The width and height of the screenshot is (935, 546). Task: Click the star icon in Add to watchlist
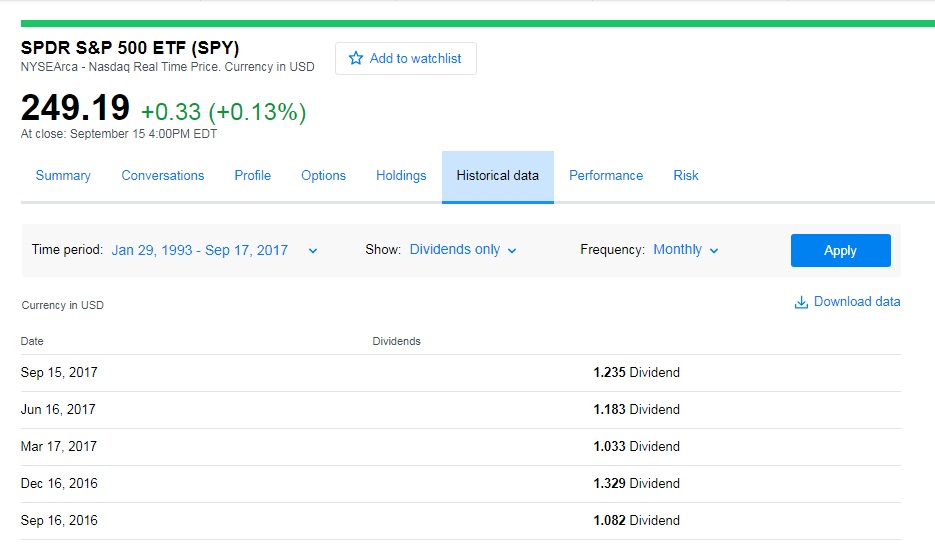(355, 58)
